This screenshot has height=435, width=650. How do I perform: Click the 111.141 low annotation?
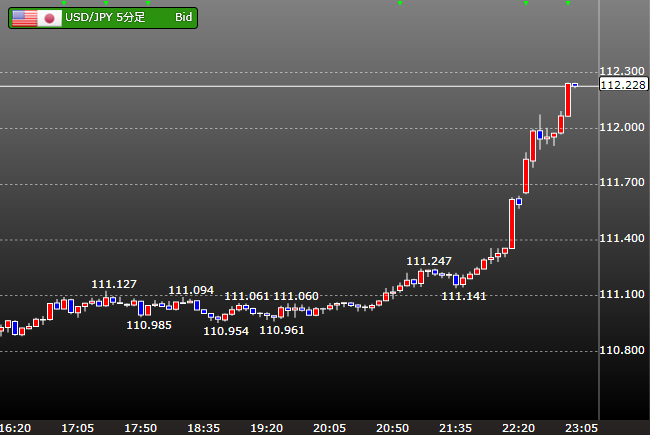click(464, 296)
